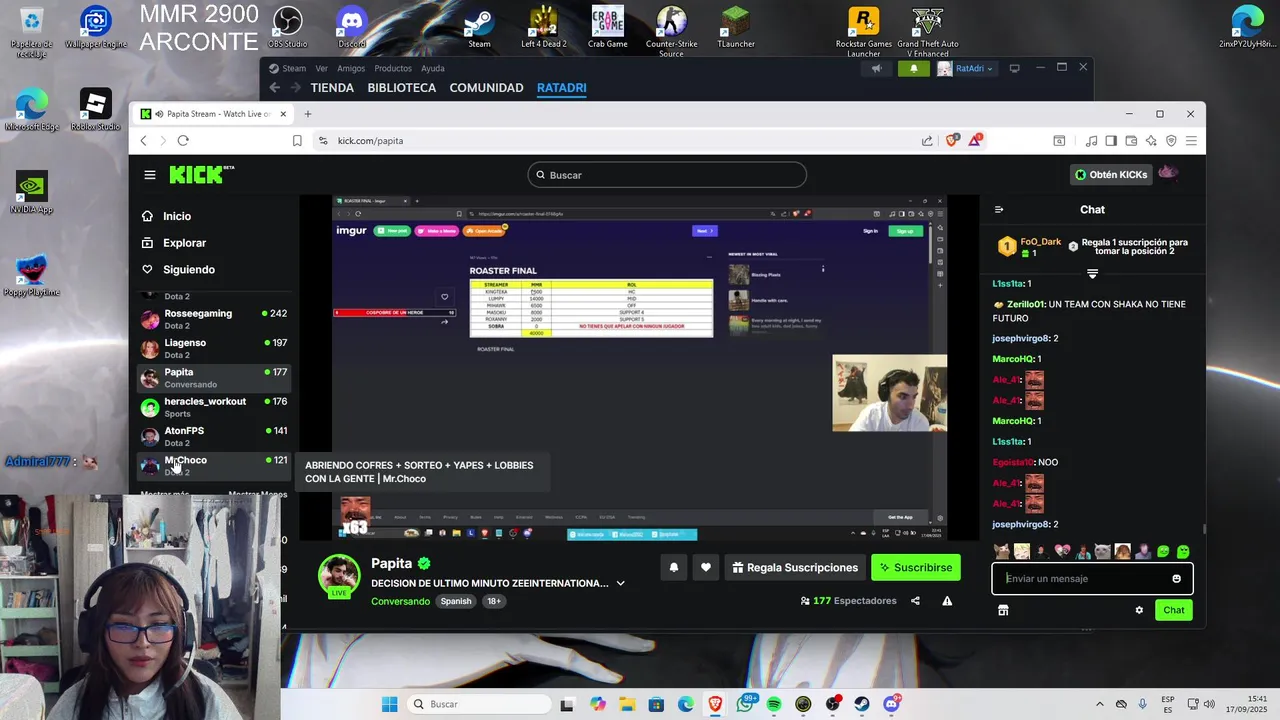The image size is (1280, 720).
Task: Go back in the browser
Action: pyautogui.click(x=144, y=141)
